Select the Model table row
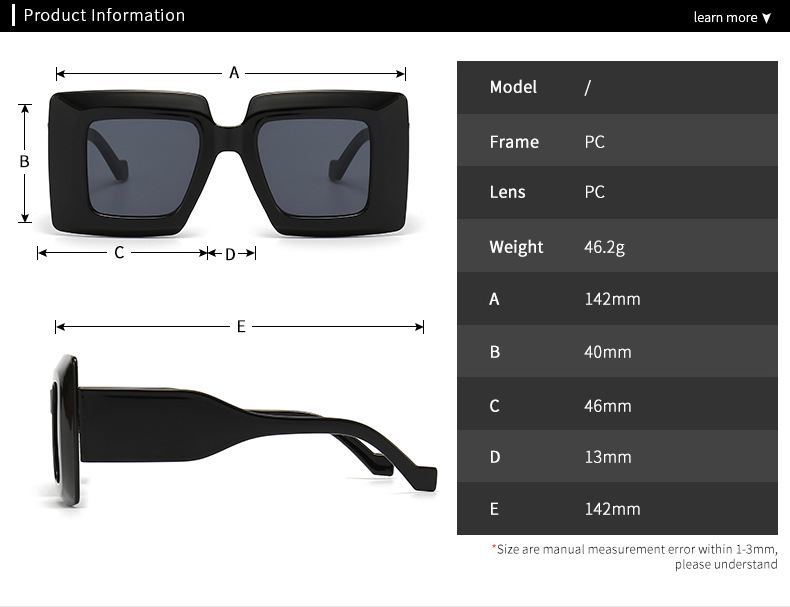The image size is (790, 607). click(x=617, y=88)
